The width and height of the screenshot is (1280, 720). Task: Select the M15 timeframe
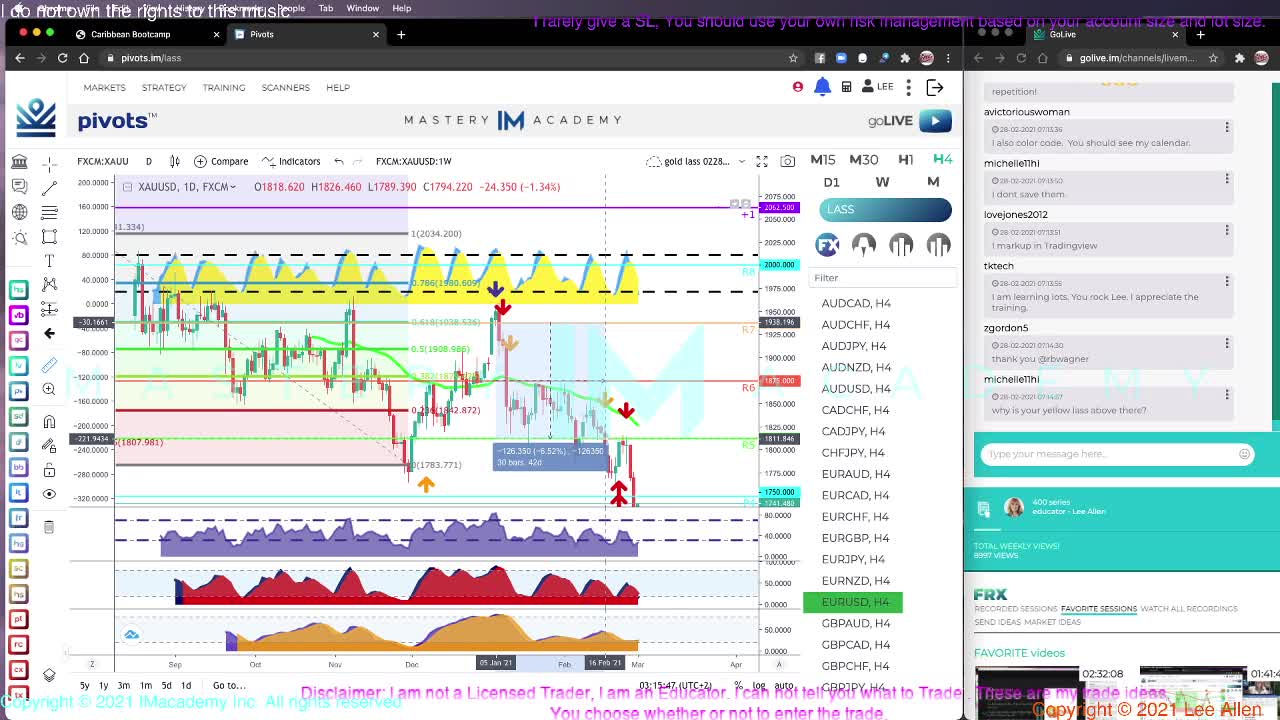[x=823, y=160]
